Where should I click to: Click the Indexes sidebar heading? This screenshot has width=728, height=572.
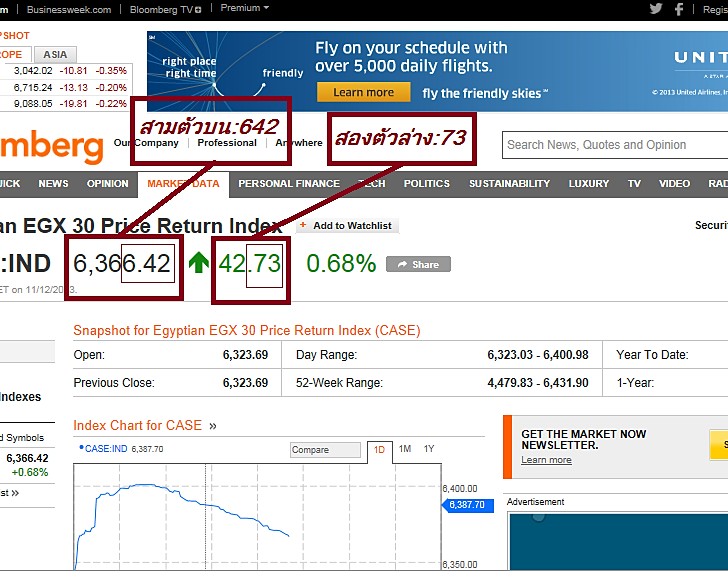[x=20, y=397]
